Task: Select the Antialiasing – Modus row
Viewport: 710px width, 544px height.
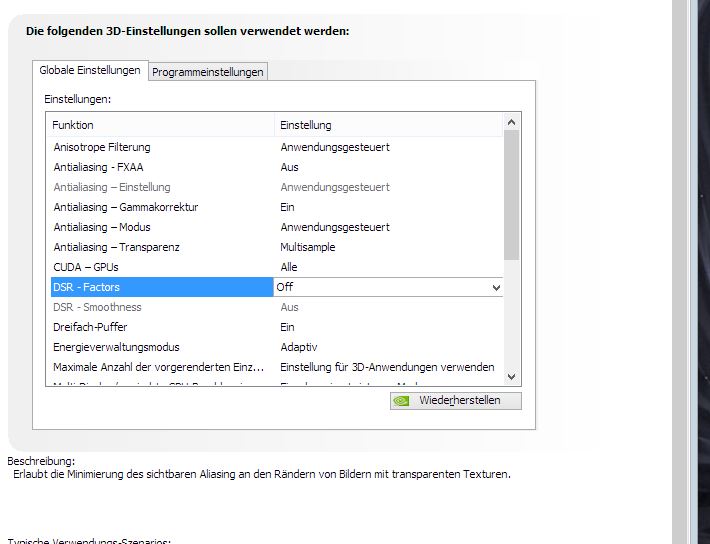Action: [x=276, y=227]
